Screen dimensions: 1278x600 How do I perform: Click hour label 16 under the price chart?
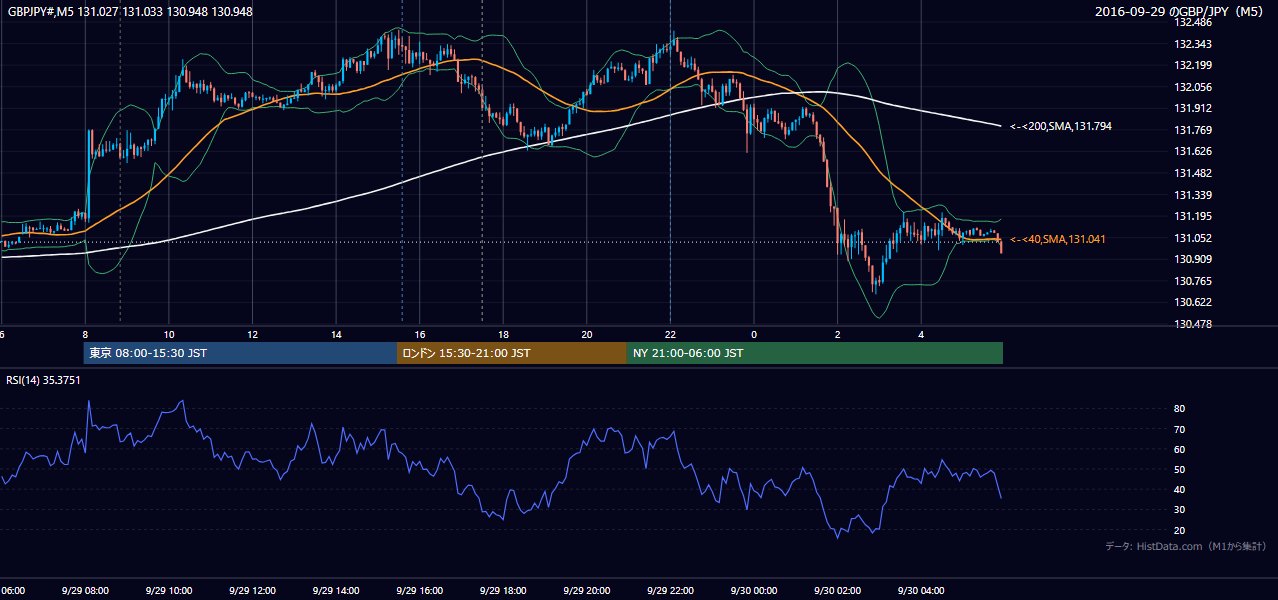point(420,334)
